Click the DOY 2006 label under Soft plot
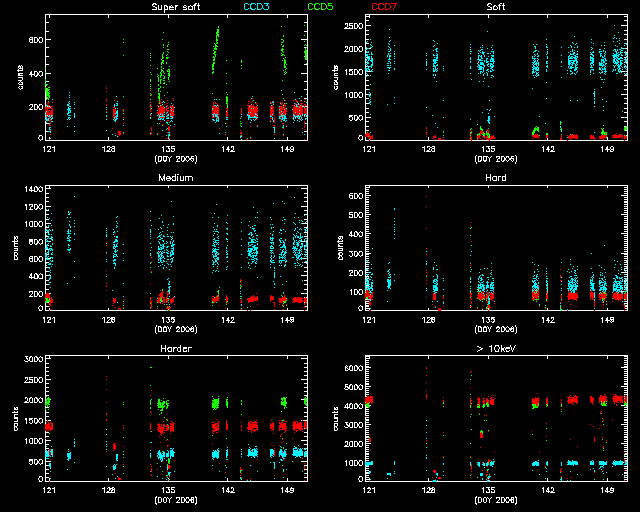The height and width of the screenshot is (512, 640). click(495, 158)
